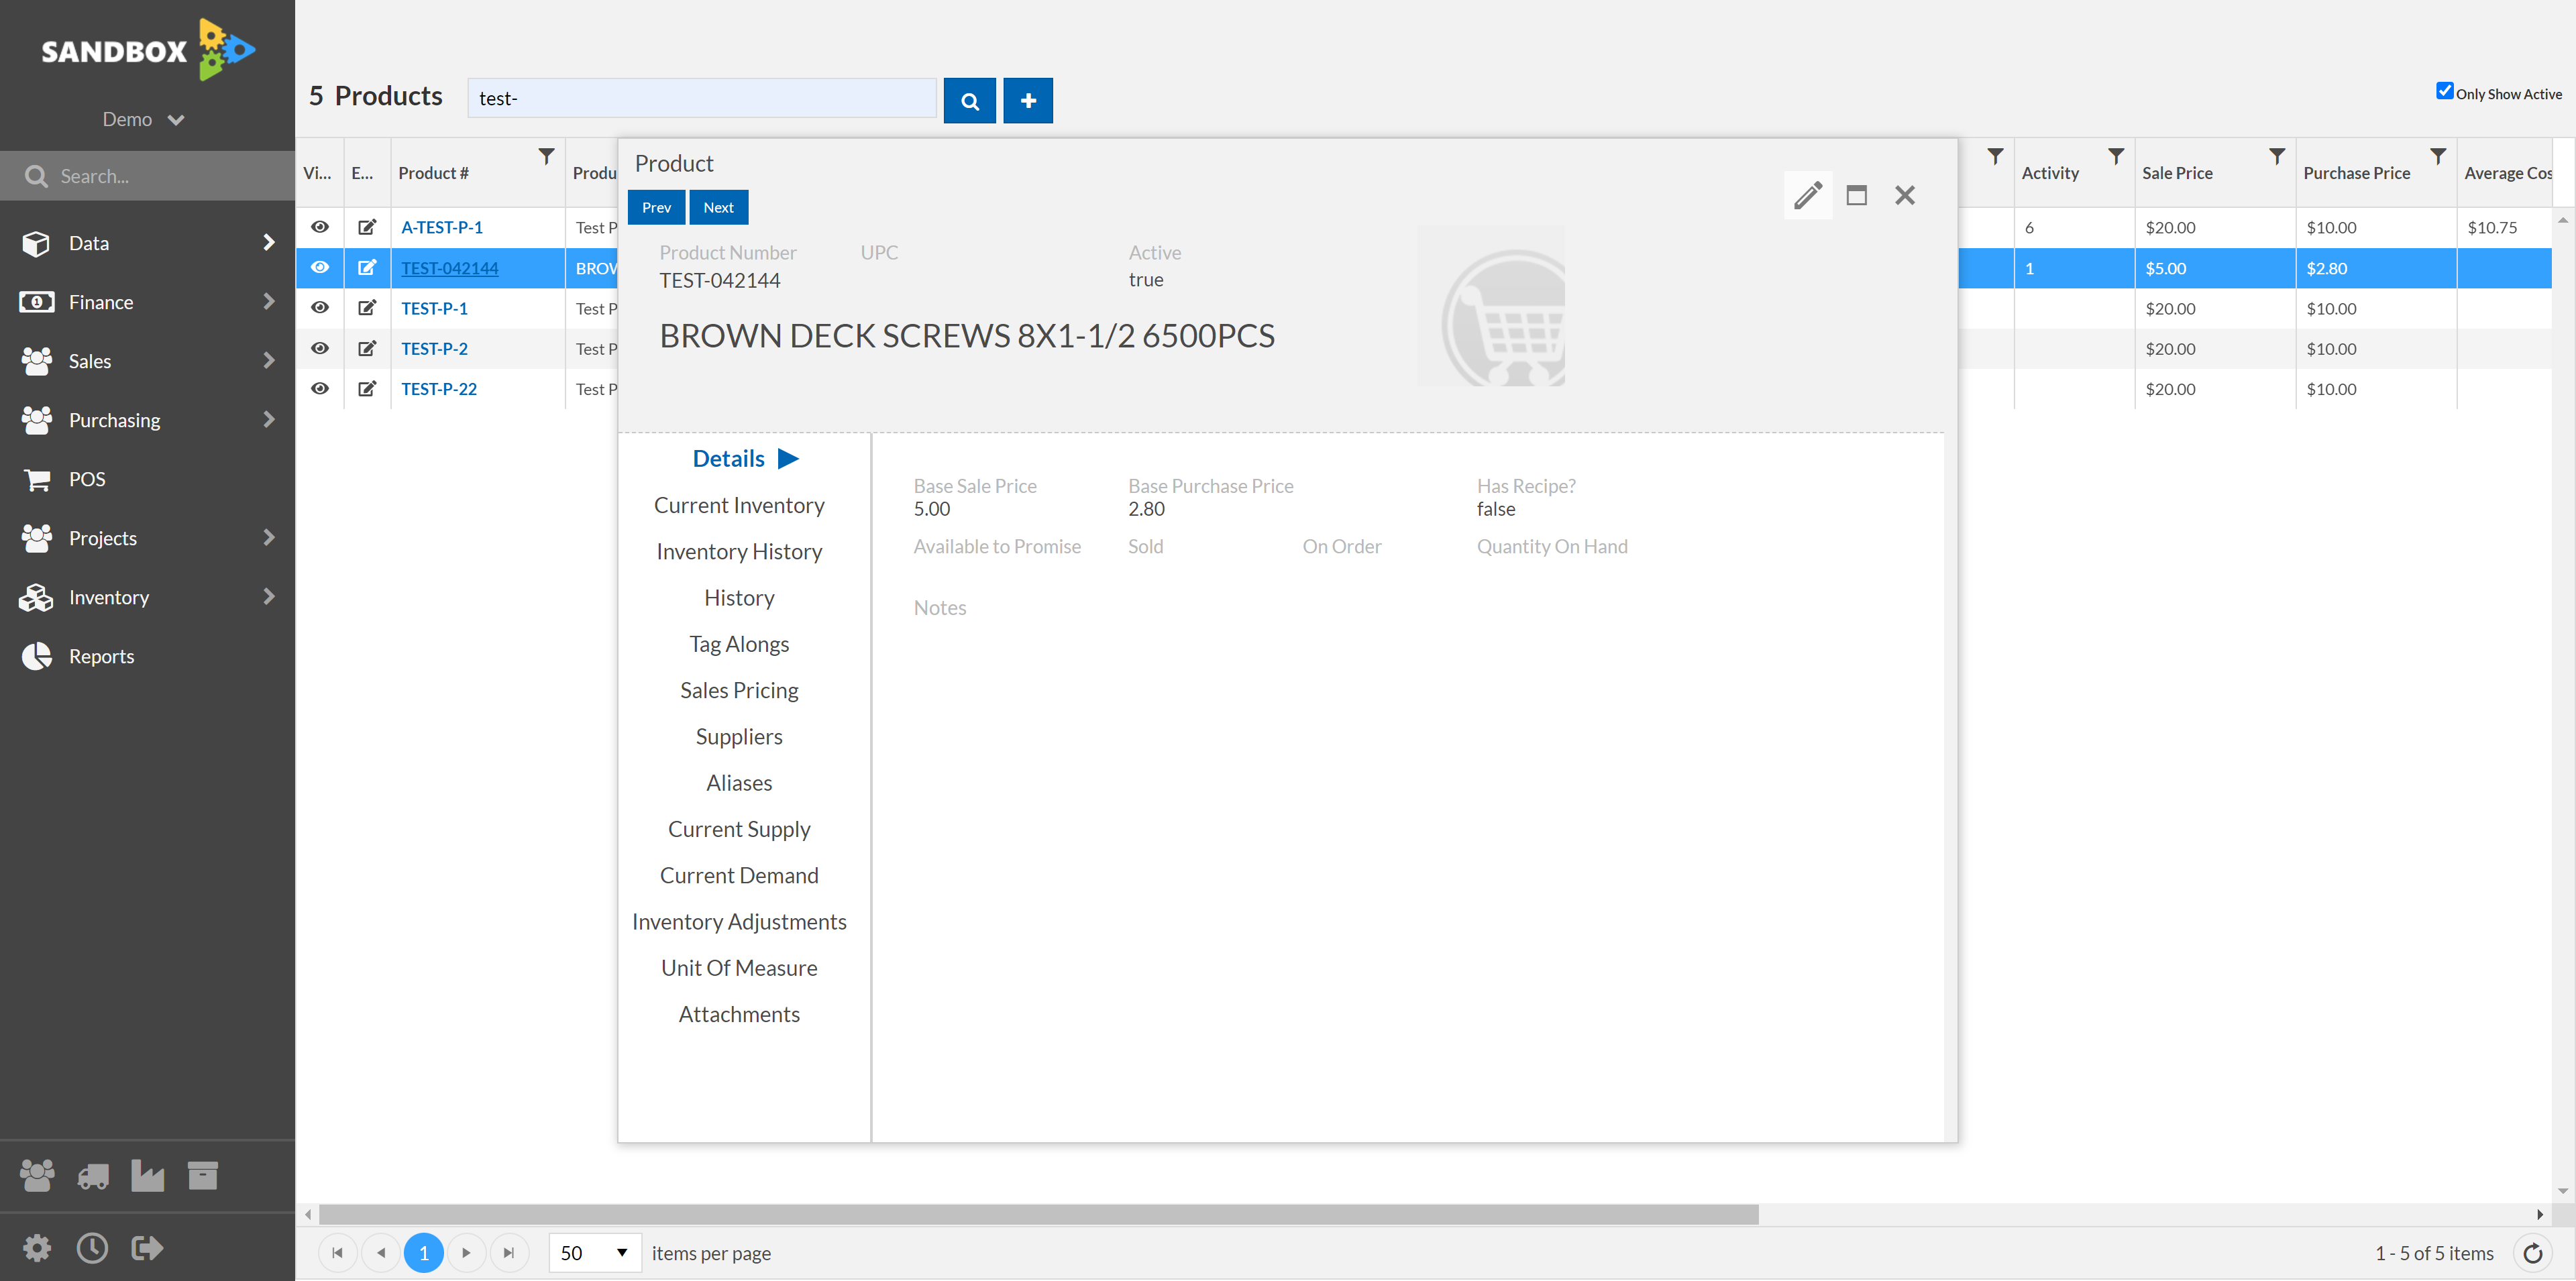Click the refresh icon in pager
Screen dimensions: 2576x1281
coord(2533,1253)
